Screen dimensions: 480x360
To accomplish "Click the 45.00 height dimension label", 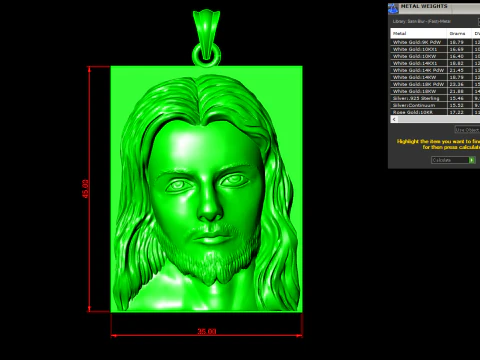I will click(x=85, y=189).
